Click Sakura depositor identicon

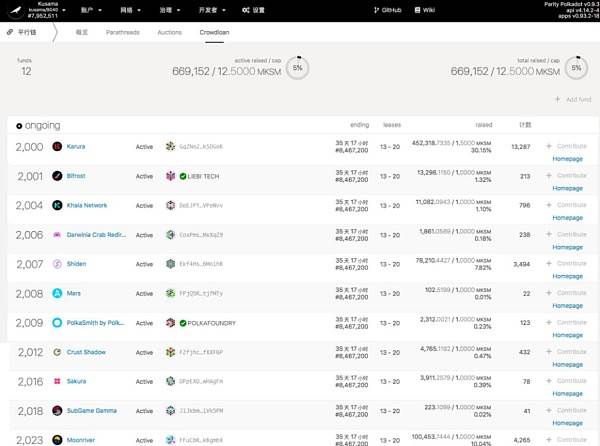(170, 381)
